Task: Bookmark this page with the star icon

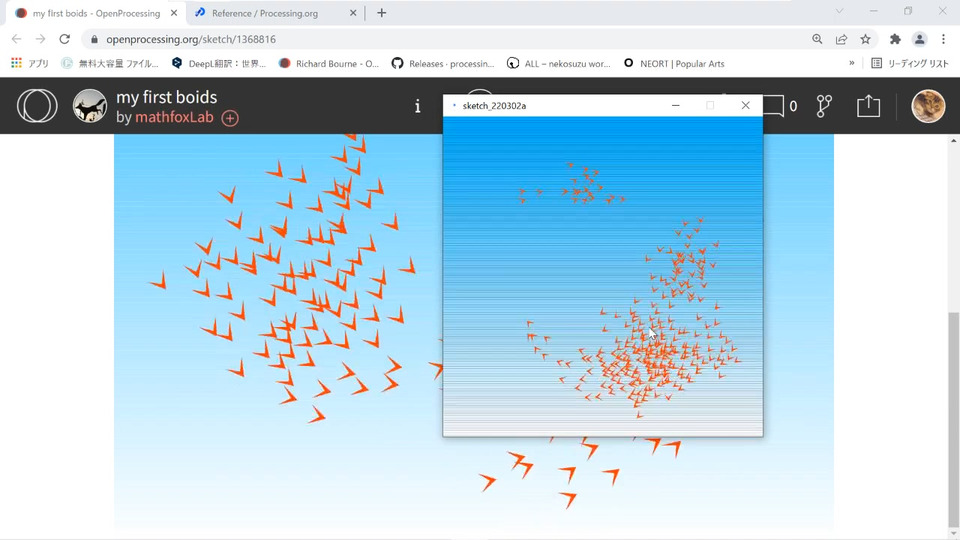Action: tap(865, 39)
